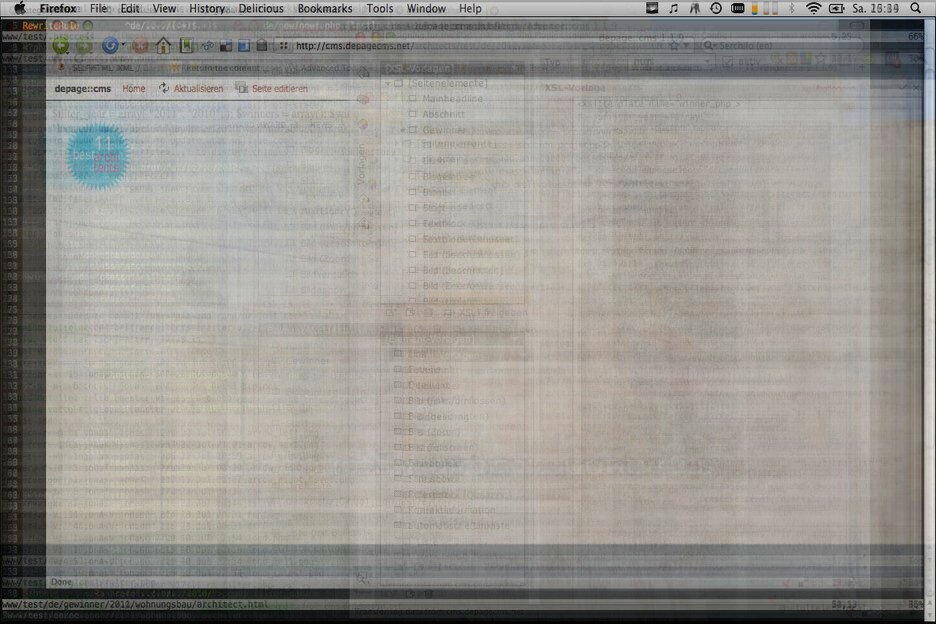Open the reload button dropdown arrow

123,45
